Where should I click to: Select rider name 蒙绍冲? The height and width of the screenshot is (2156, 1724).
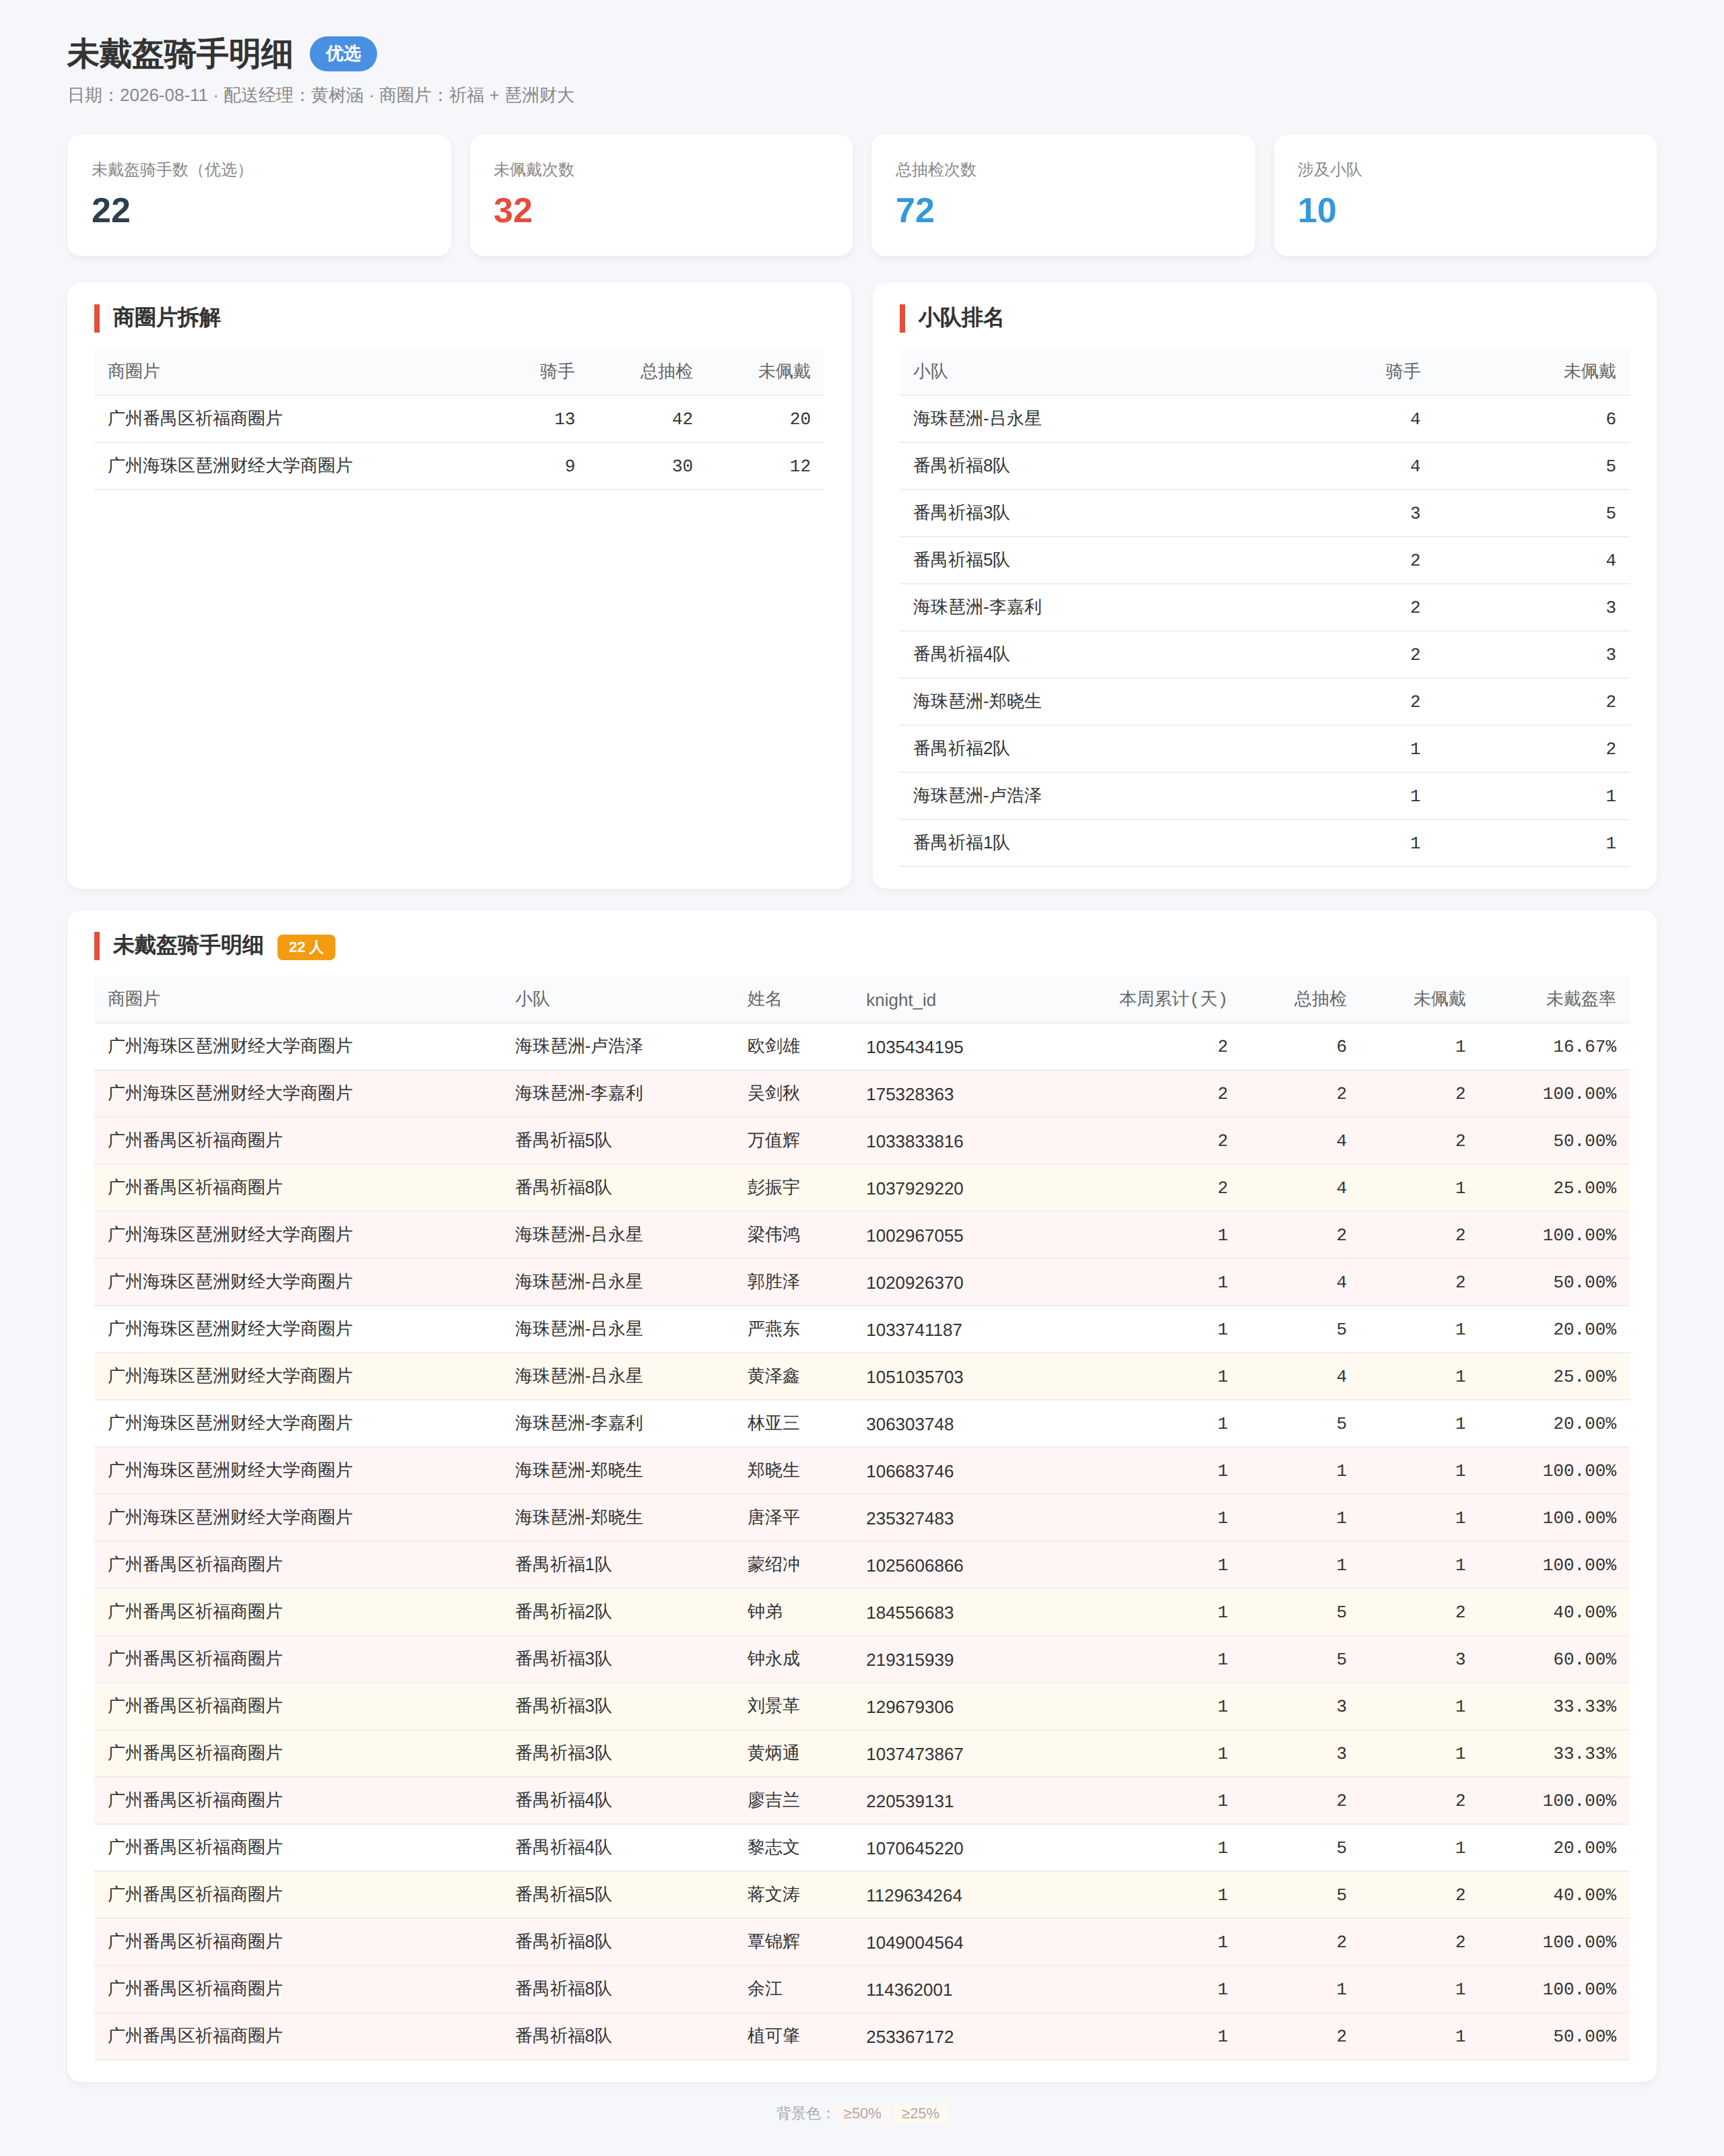pos(773,1564)
